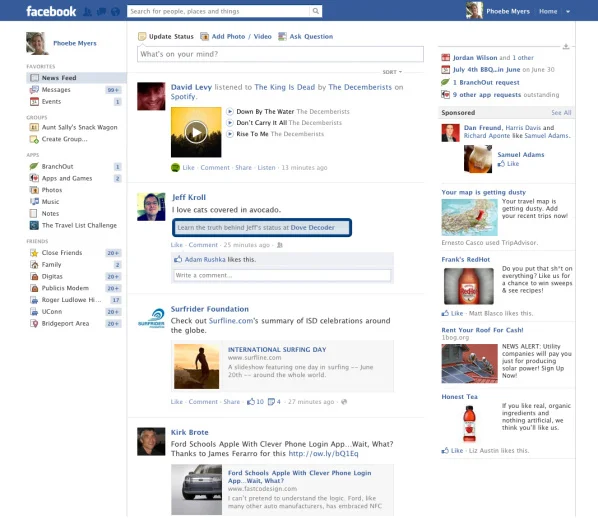The image size is (598, 520).
Task: Click the Photos app icon
Action: [x=34, y=190]
